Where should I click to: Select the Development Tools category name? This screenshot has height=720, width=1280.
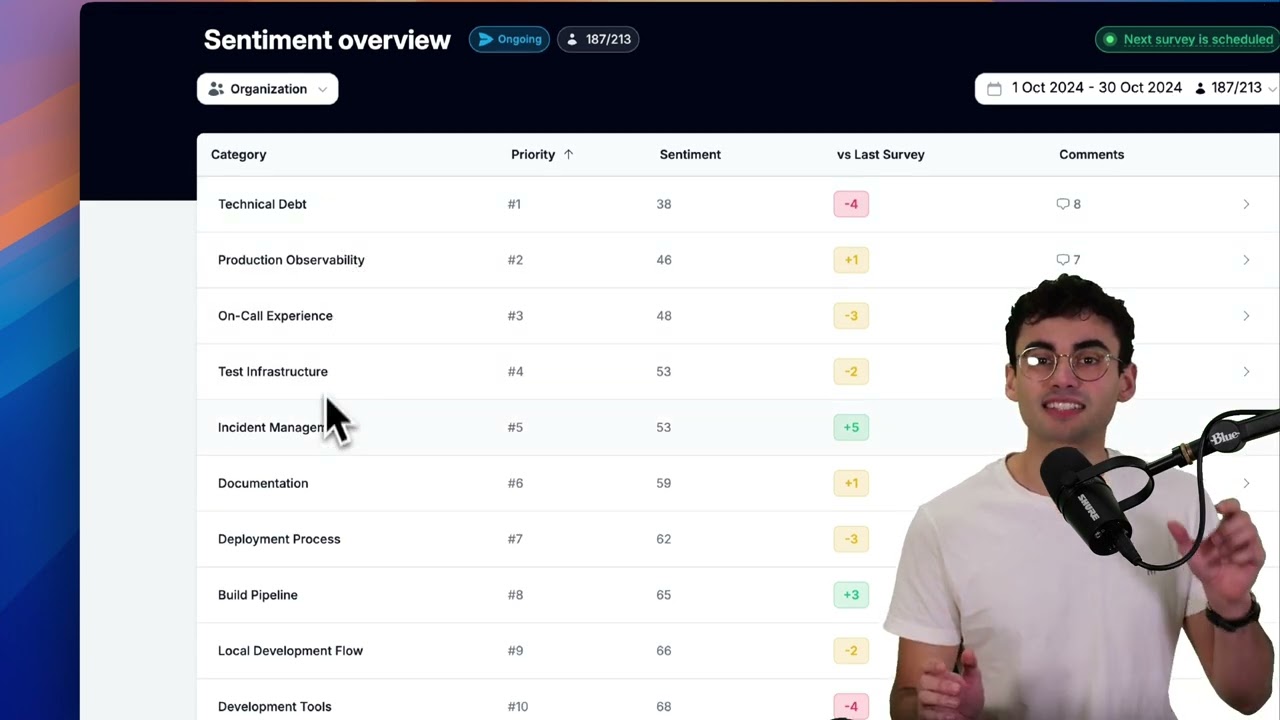[274, 707]
